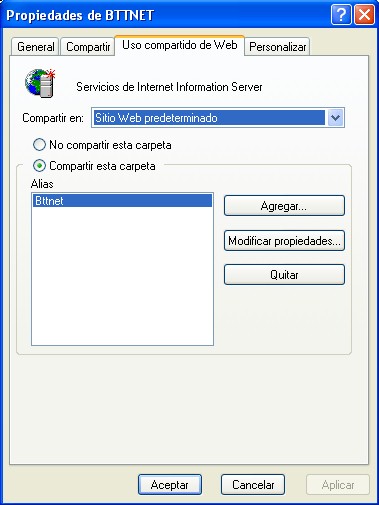This screenshot has width=379, height=505.
Task: Confirm with the Aceptar button
Action: click(x=170, y=485)
